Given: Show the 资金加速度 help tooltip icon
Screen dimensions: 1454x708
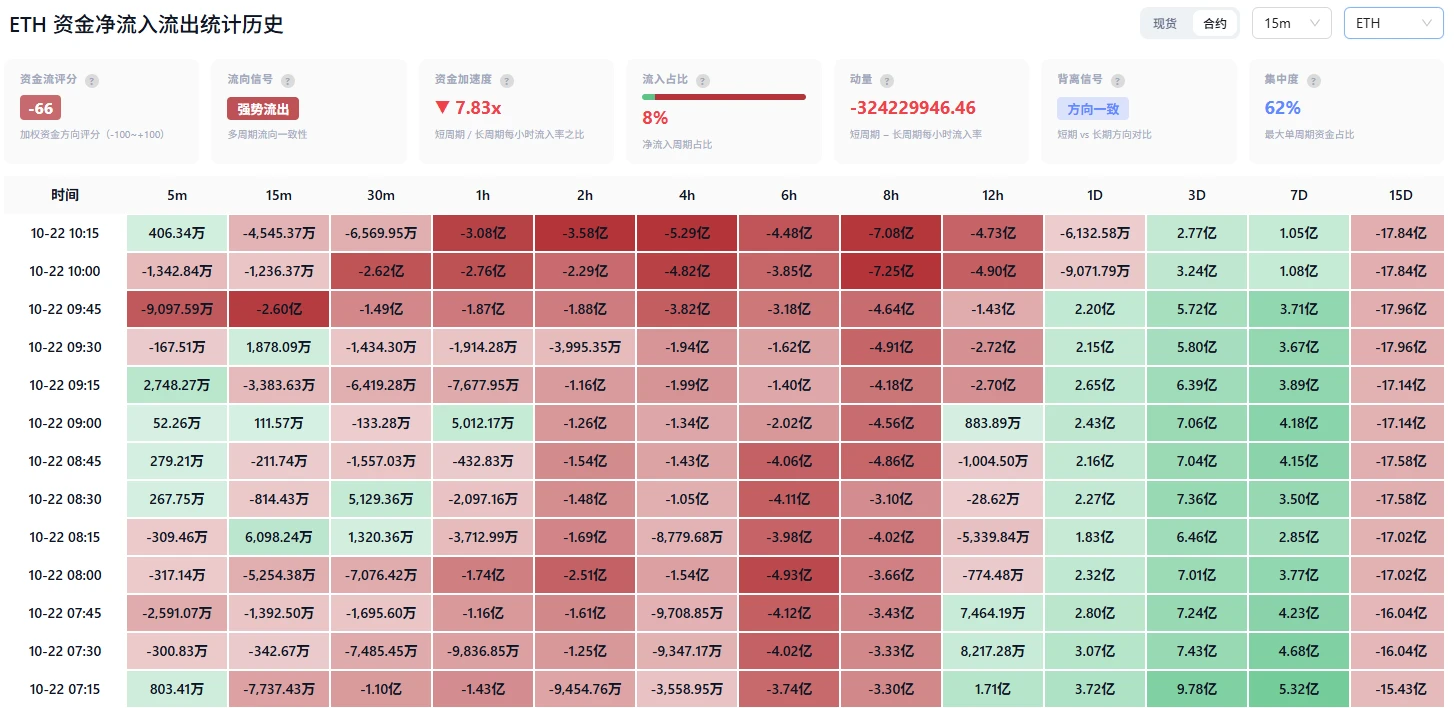Looking at the screenshot, I should point(507,80).
